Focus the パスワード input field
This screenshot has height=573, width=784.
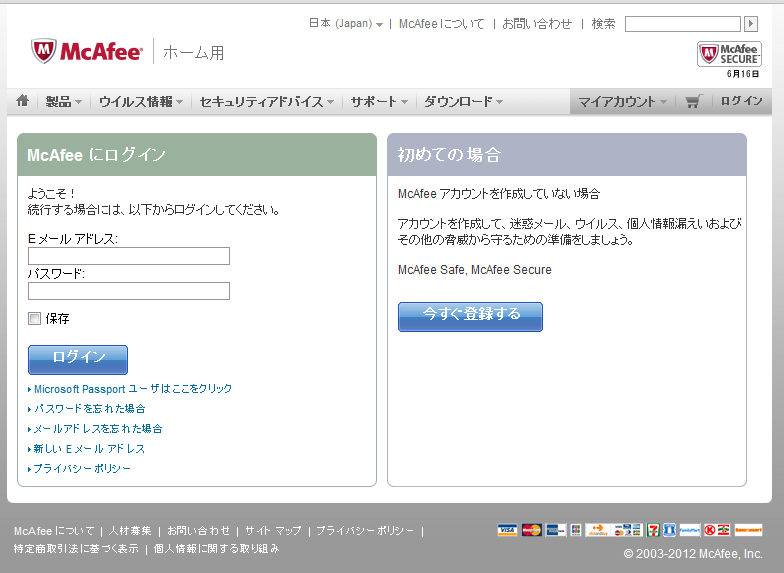pyautogui.click(x=129, y=290)
